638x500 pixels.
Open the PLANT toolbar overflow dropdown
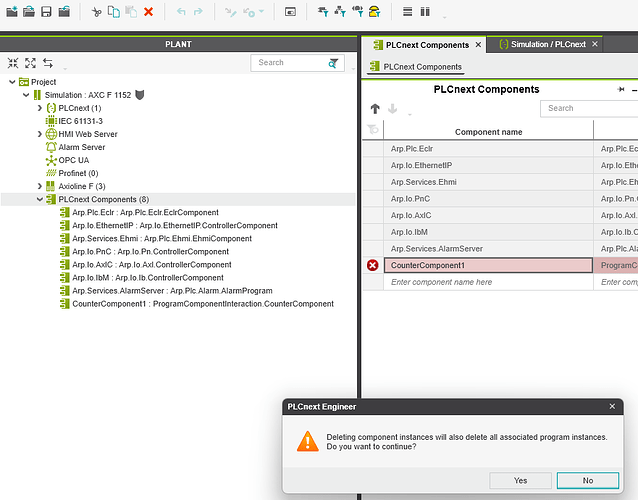pyautogui.click(x=65, y=69)
